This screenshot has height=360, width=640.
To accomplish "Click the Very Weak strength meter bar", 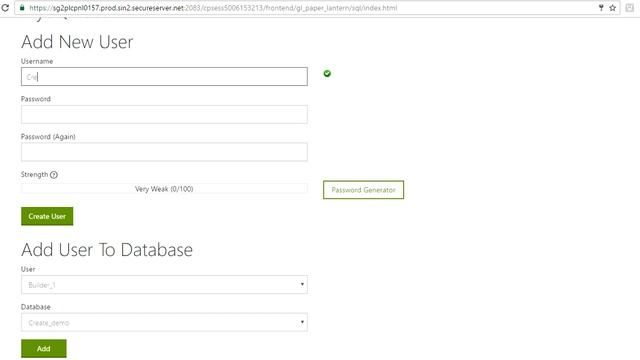I will point(164,189).
